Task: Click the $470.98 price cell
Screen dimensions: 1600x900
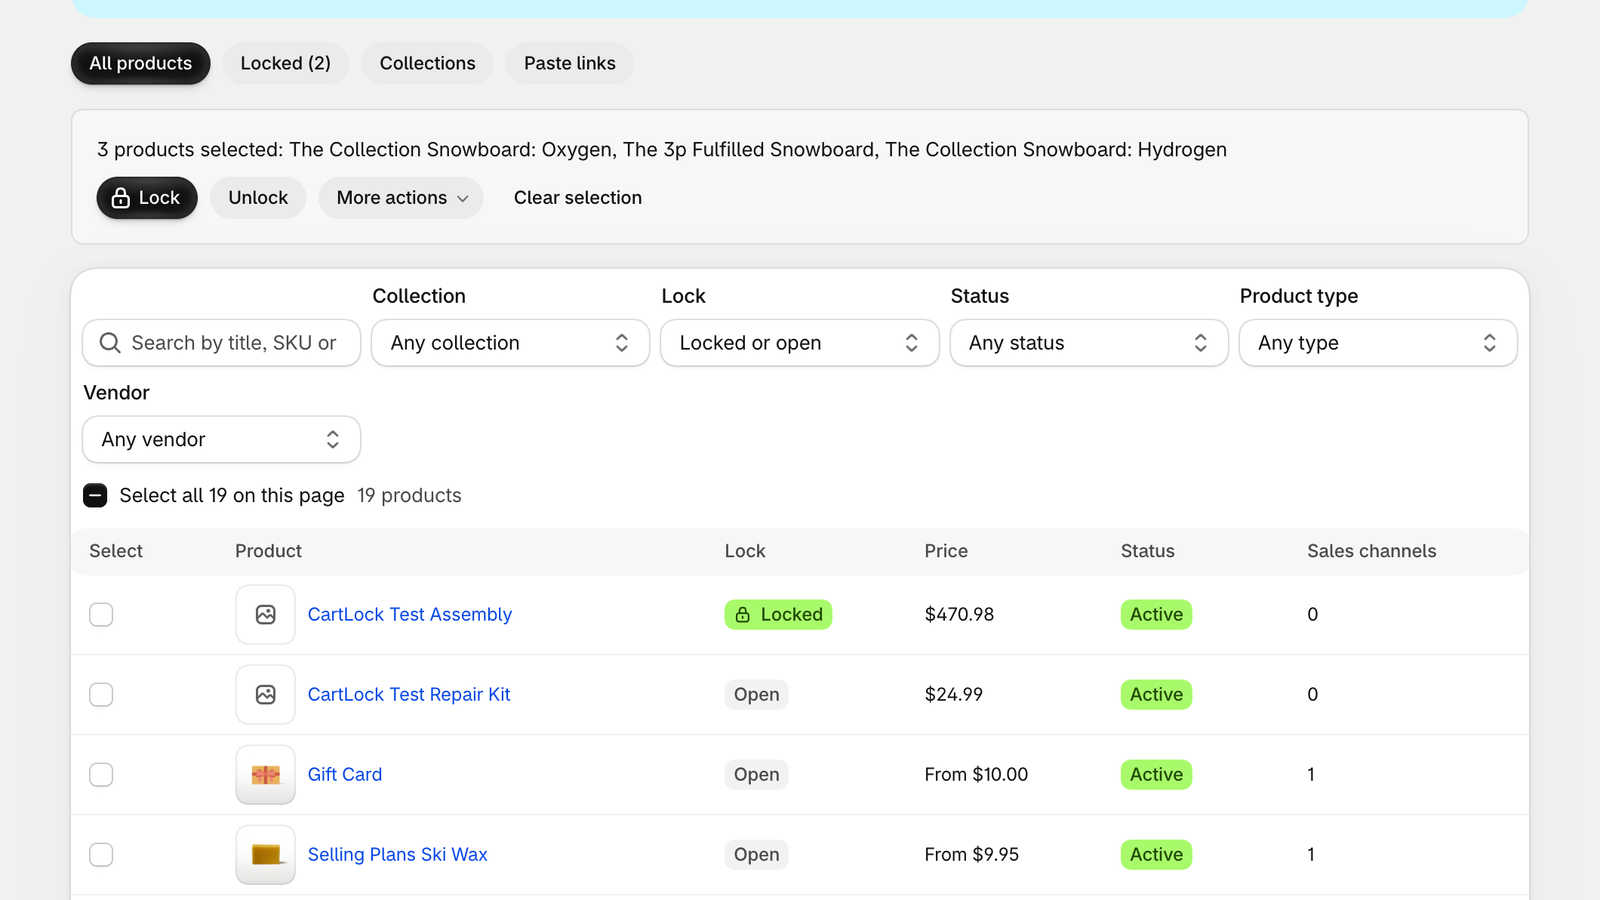Action: pos(959,615)
